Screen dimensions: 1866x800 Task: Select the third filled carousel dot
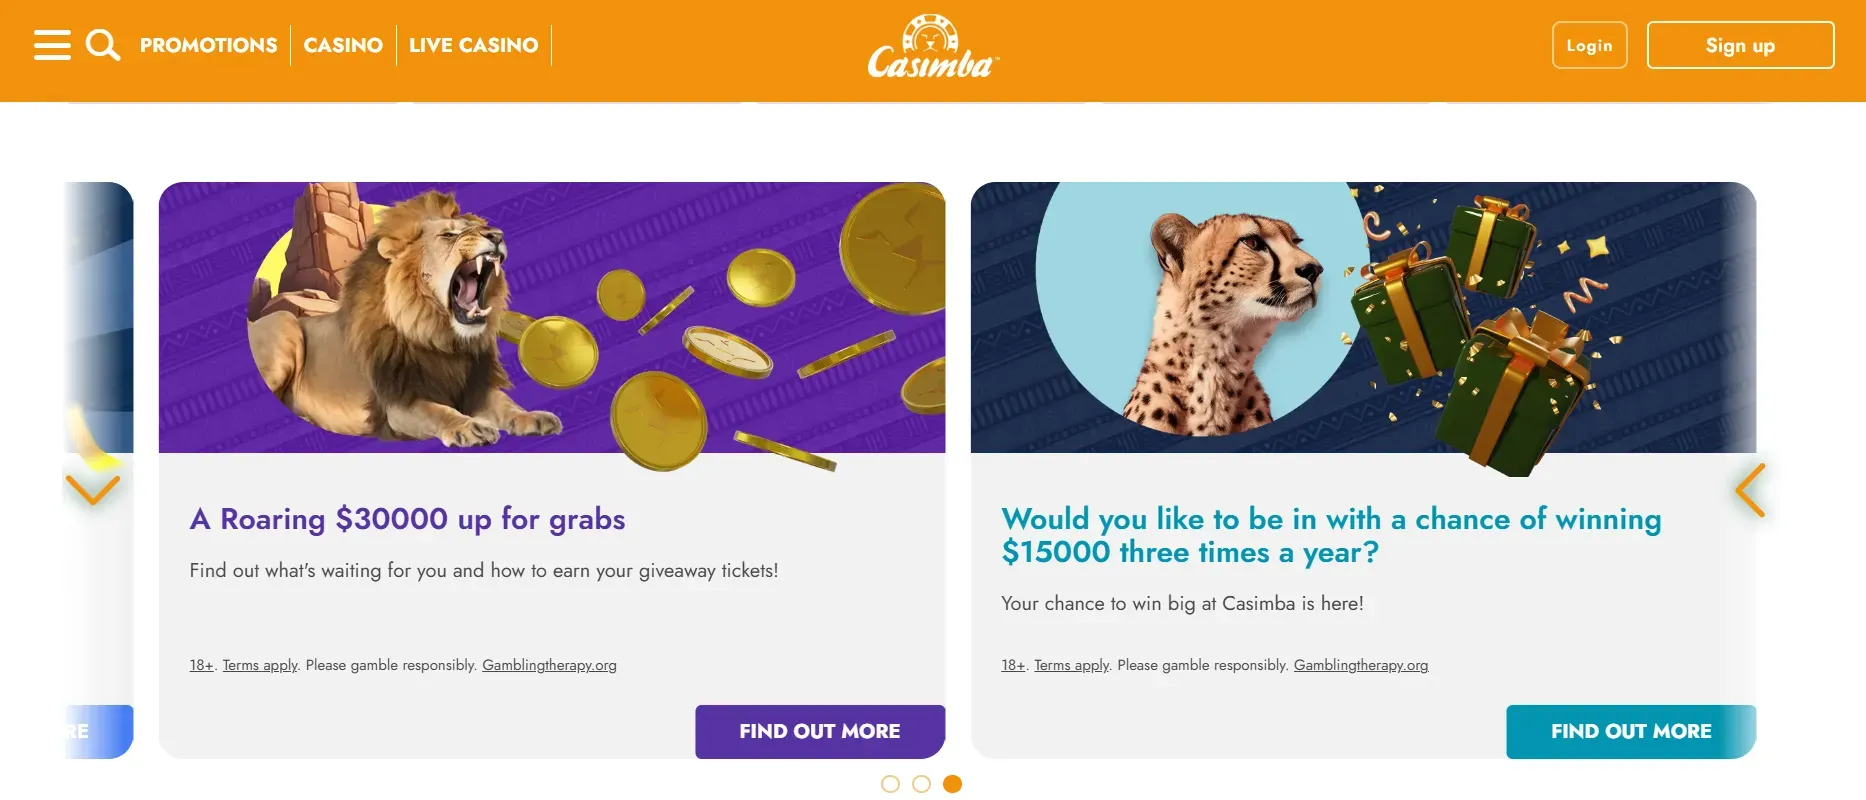tap(952, 784)
